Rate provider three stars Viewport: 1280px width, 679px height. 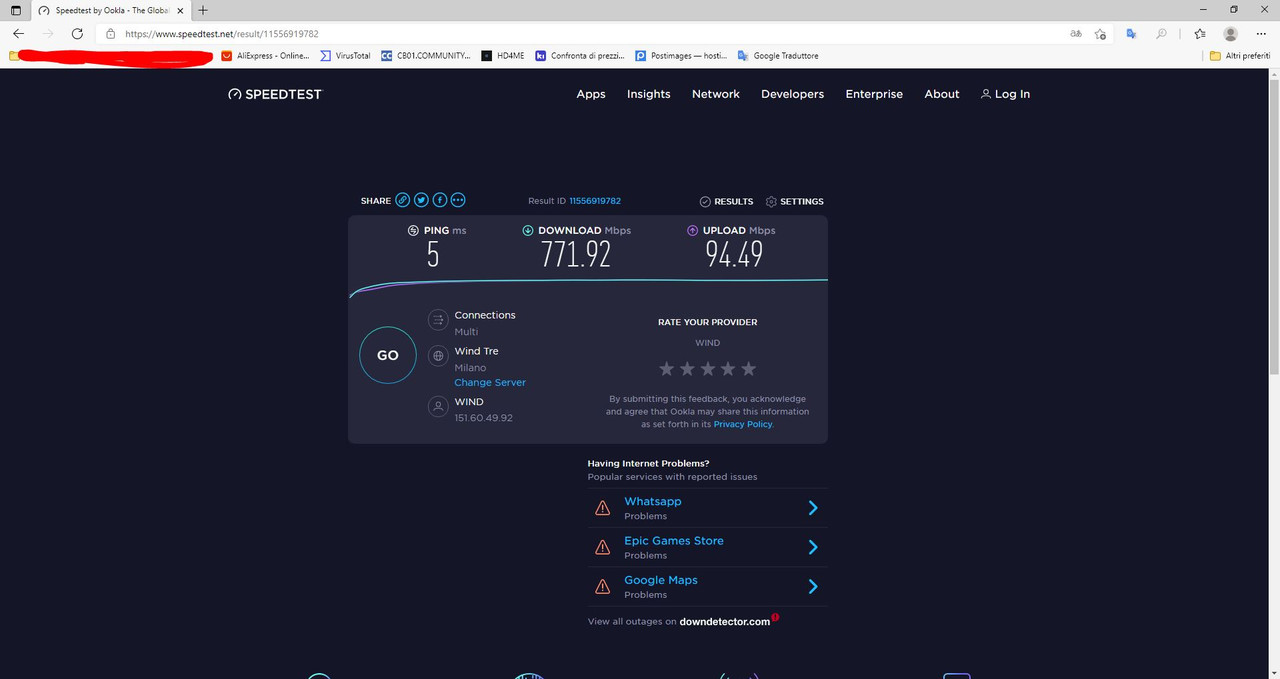[708, 369]
